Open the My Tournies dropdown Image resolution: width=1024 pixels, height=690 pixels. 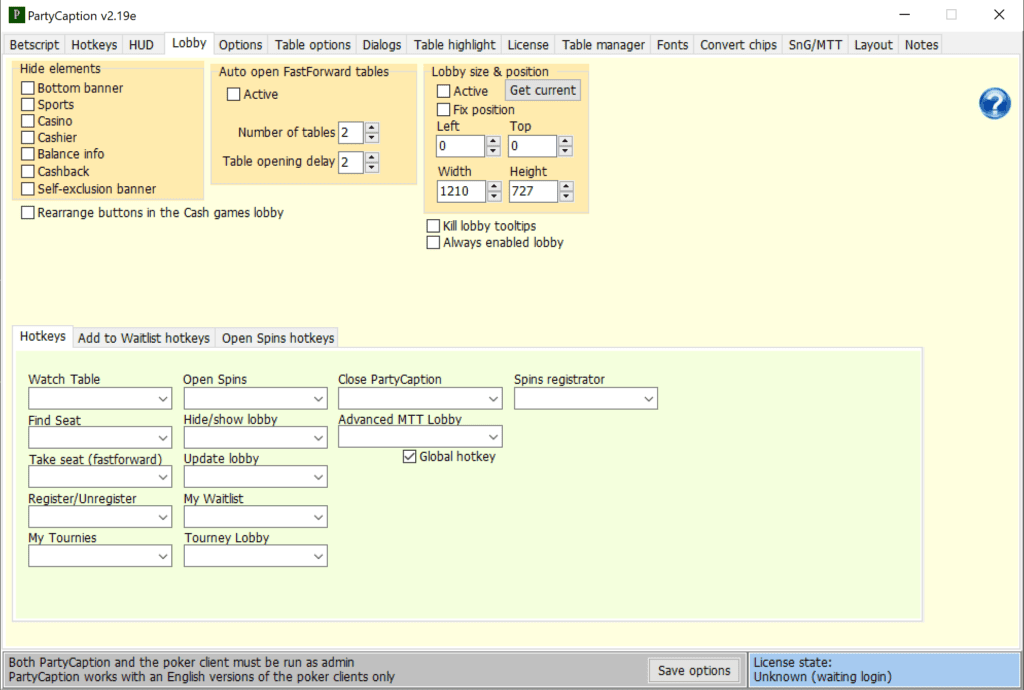click(x=100, y=556)
